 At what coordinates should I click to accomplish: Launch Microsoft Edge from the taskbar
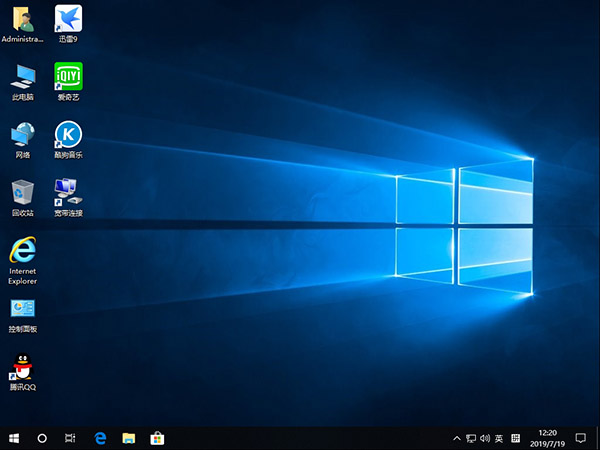coord(100,438)
